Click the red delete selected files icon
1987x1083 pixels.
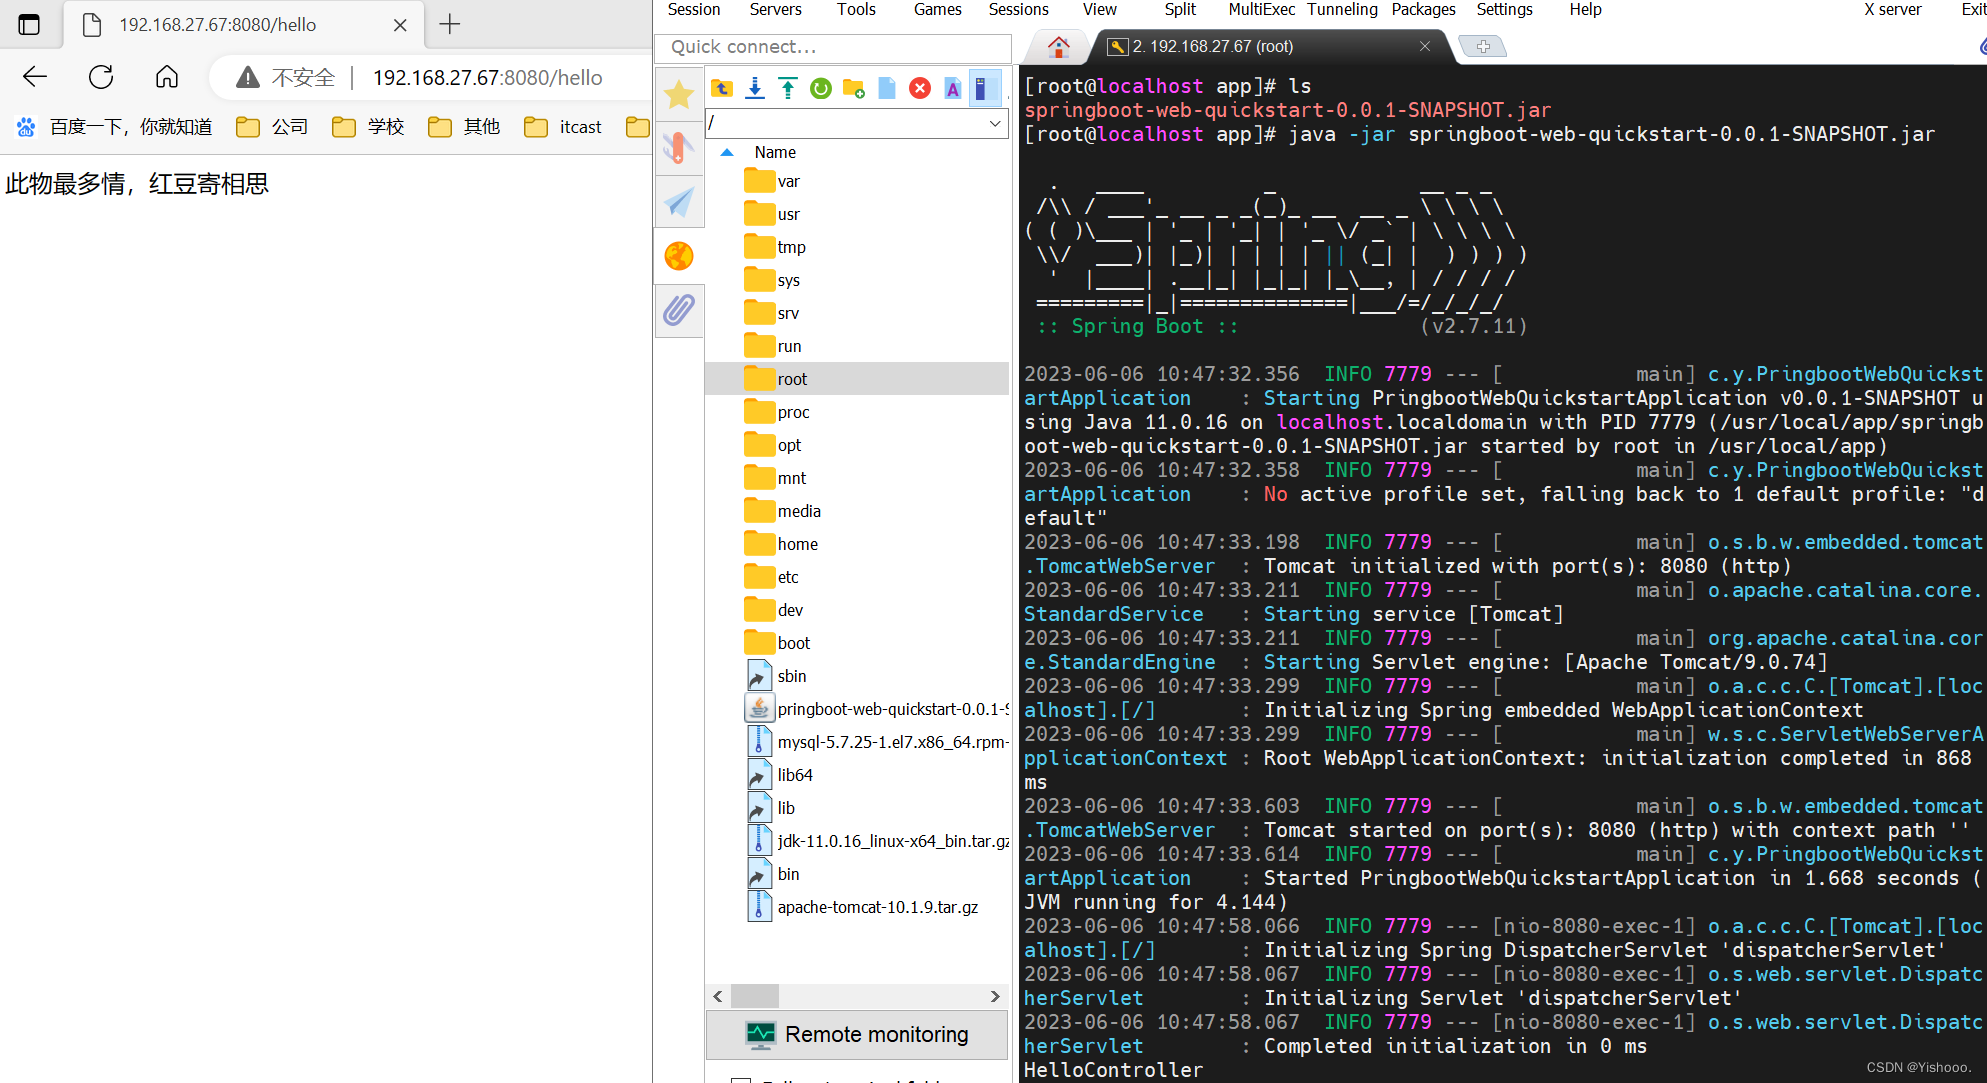pyautogui.click(x=920, y=89)
